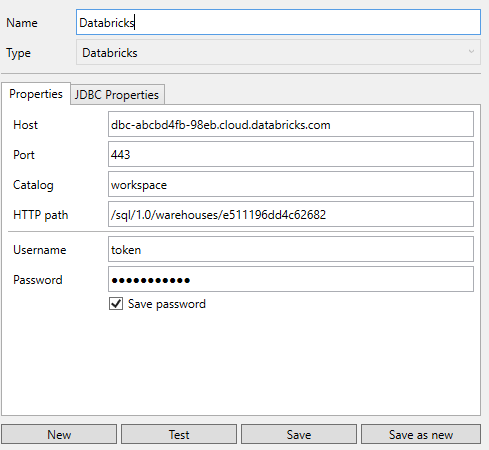Screen dimensions: 489x450
Task: Switch to the Properties tab
Action: [x=36, y=94]
